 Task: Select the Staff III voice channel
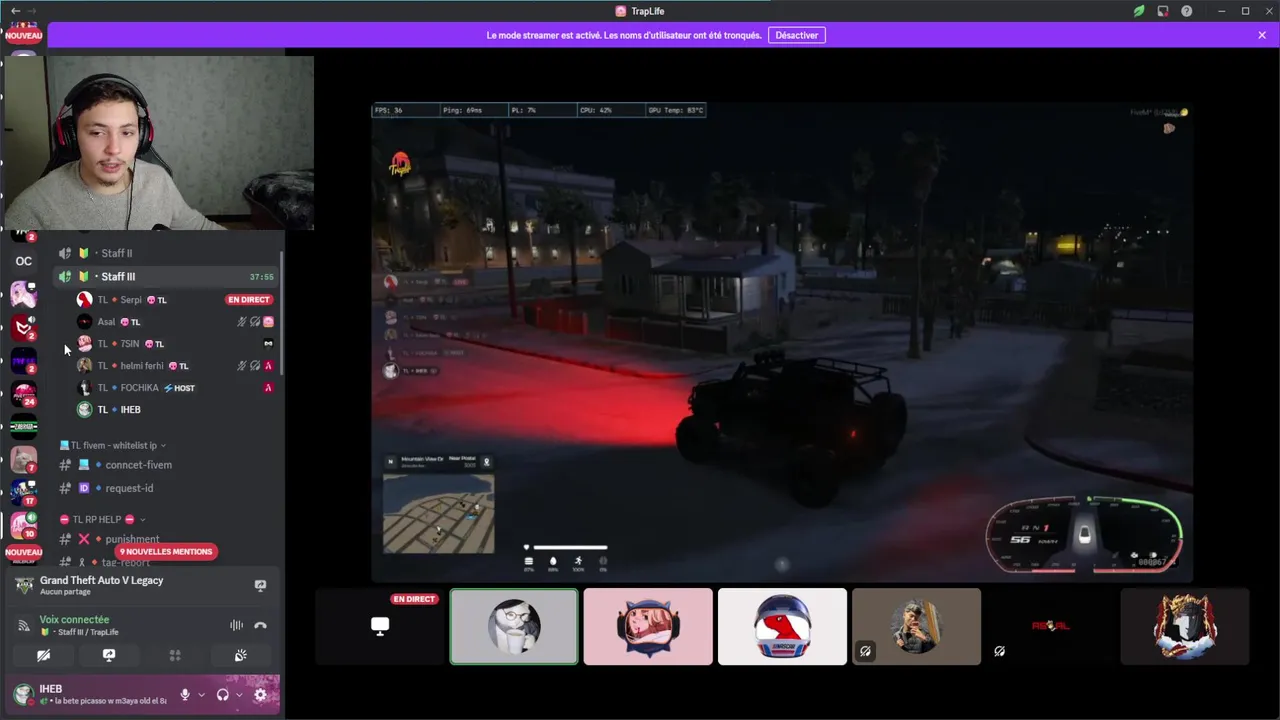(167, 276)
